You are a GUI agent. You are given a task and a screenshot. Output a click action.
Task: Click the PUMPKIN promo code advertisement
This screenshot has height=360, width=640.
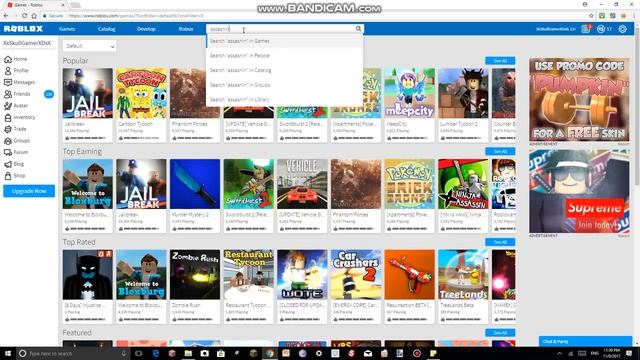tap(579, 100)
